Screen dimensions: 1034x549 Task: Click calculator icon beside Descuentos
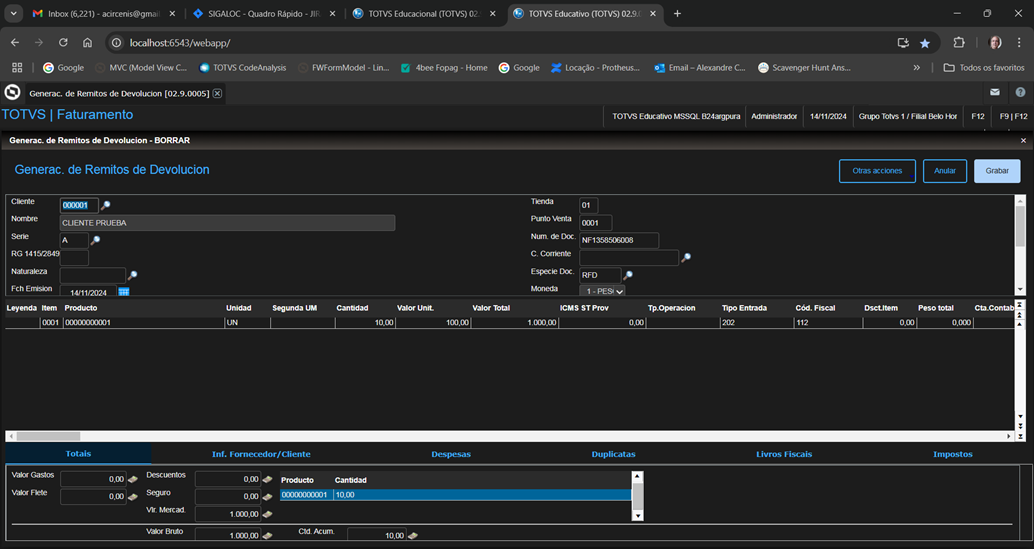click(x=267, y=479)
